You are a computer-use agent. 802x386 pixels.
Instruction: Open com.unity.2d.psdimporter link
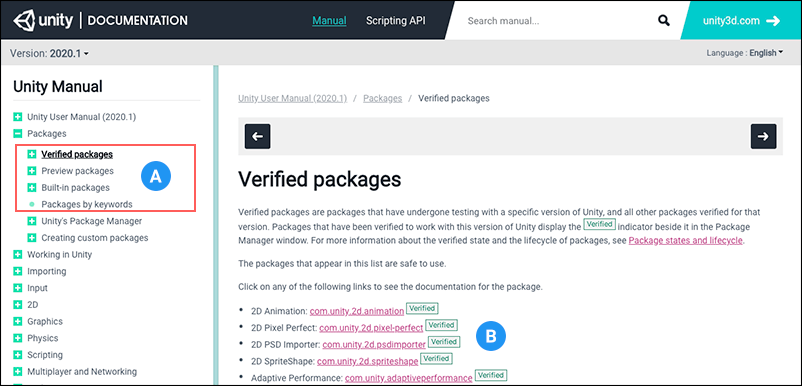coord(374,345)
